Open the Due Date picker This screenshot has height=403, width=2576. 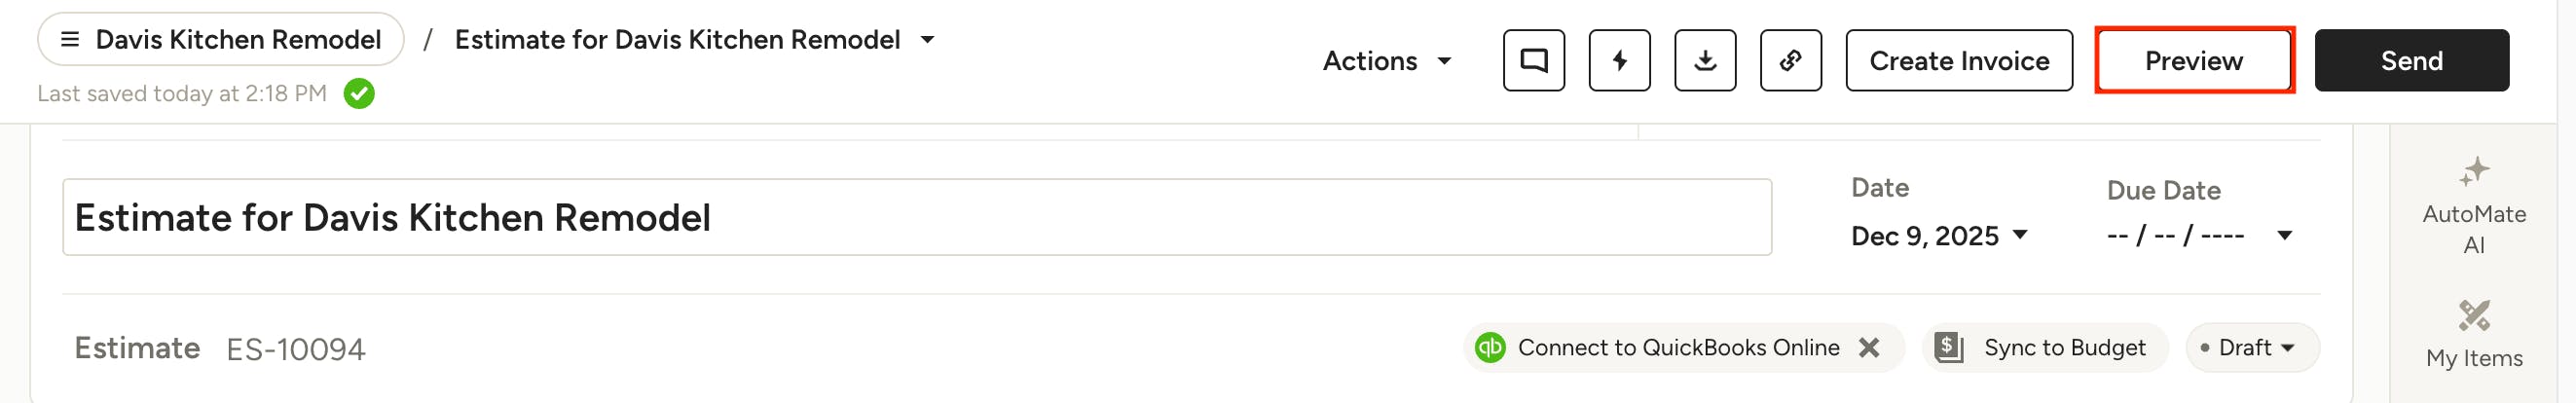coord(2198,236)
